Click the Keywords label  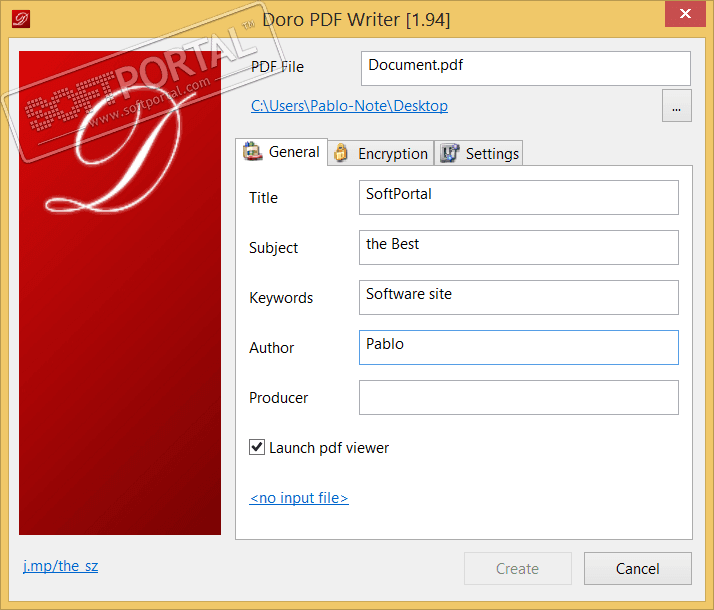[x=281, y=297]
